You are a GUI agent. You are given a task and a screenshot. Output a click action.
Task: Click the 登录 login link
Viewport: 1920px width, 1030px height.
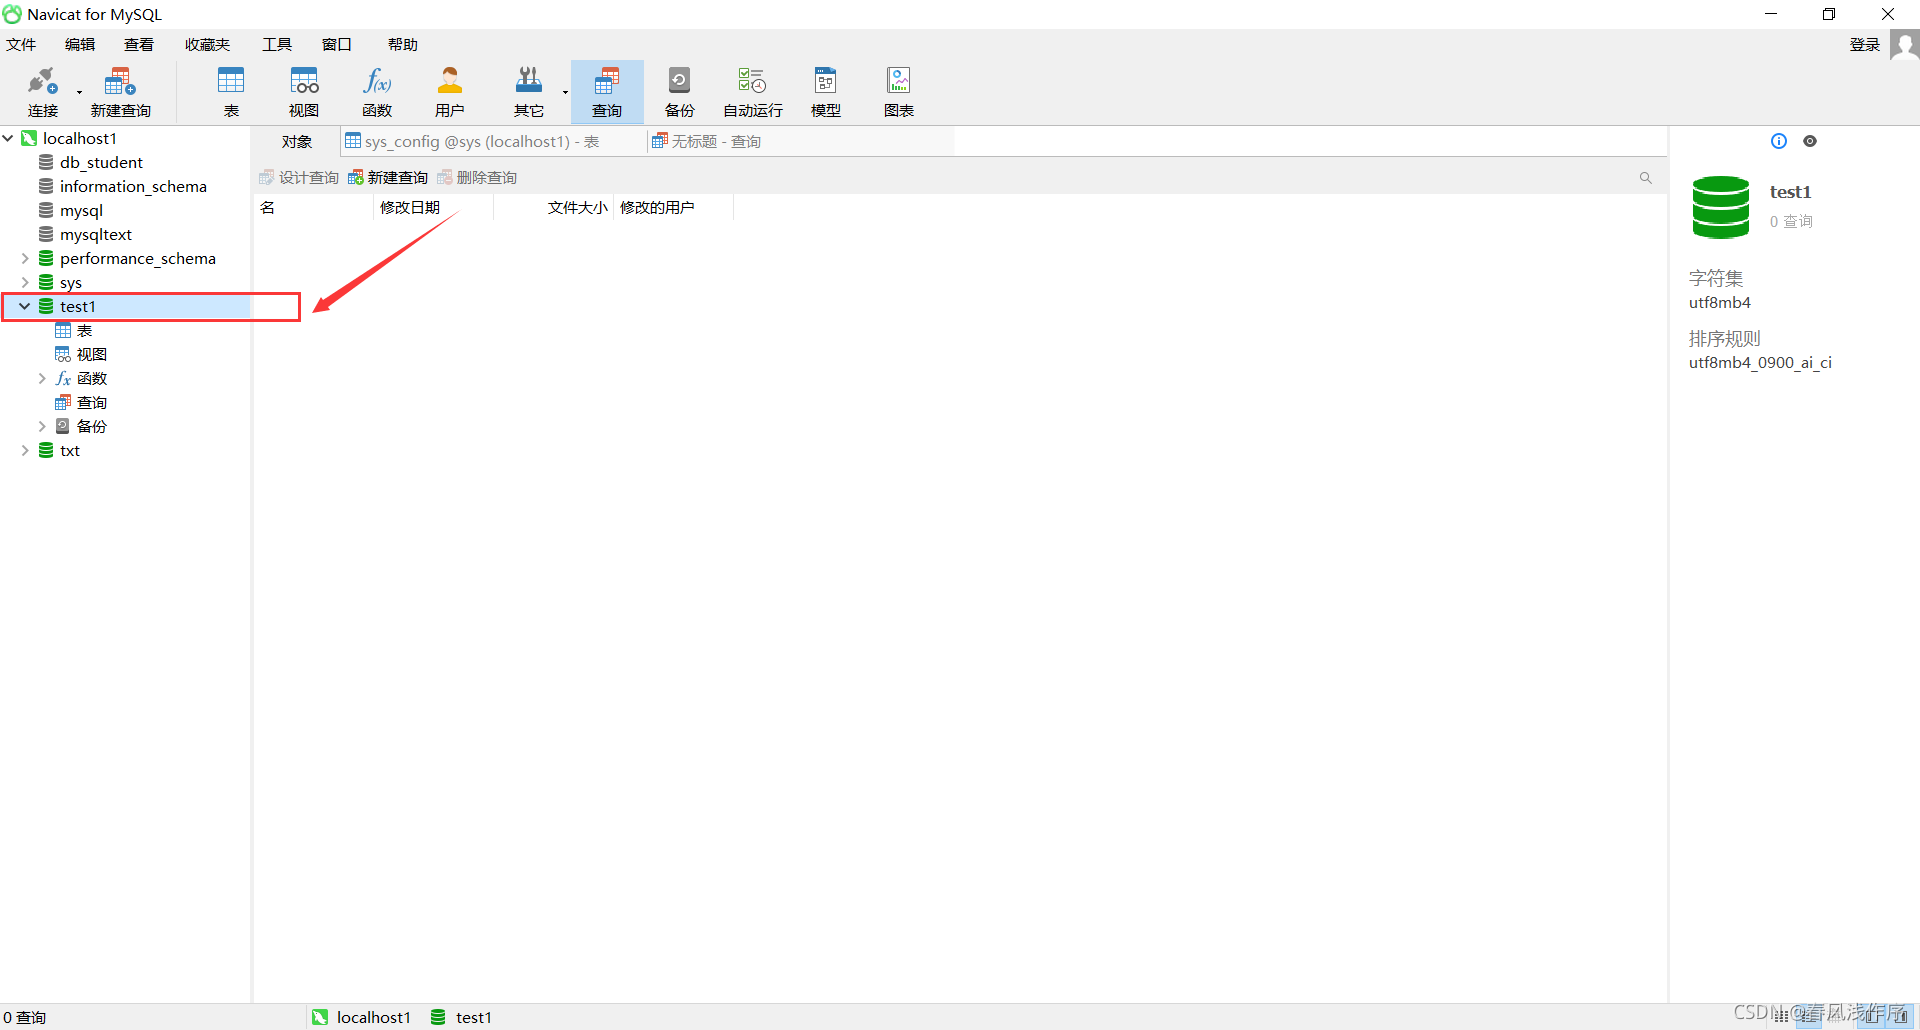pos(1865,45)
